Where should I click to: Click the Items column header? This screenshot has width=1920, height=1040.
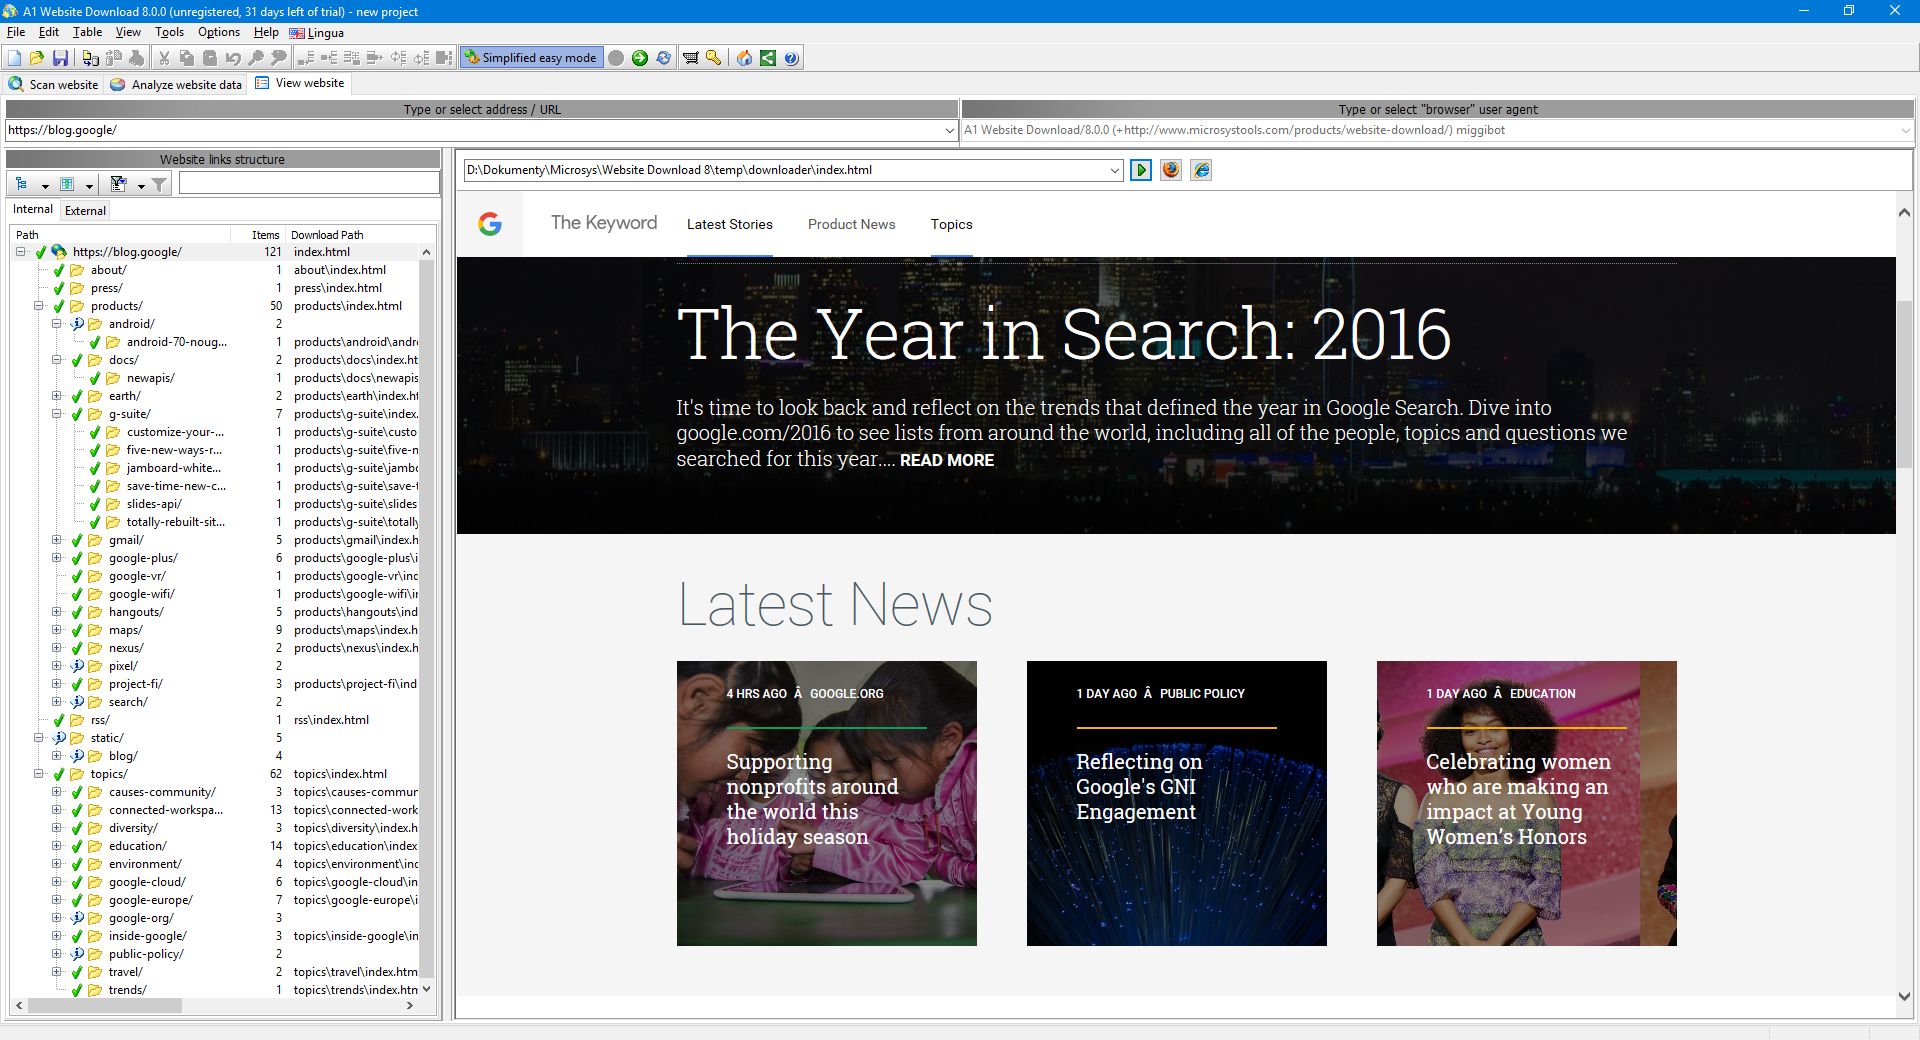(258, 235)
